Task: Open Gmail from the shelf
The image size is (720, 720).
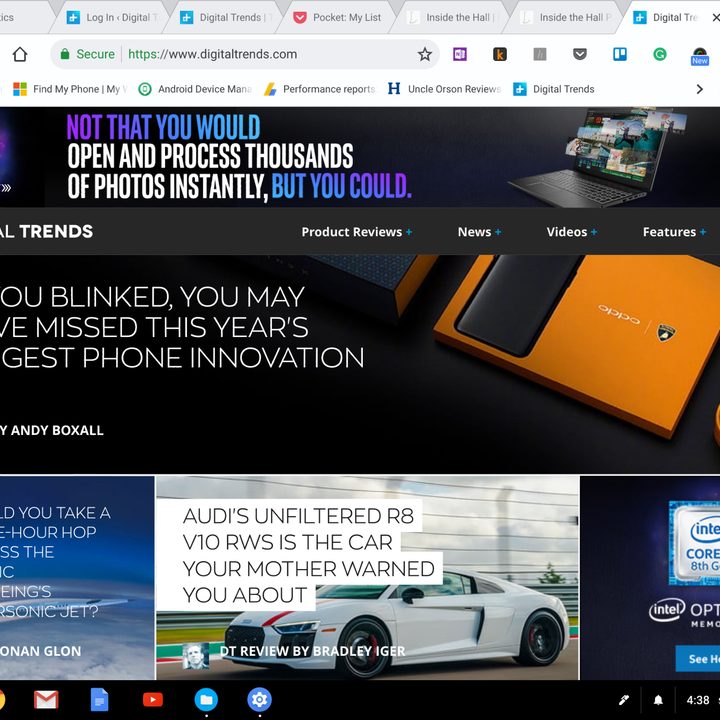Action: point(46,700)
